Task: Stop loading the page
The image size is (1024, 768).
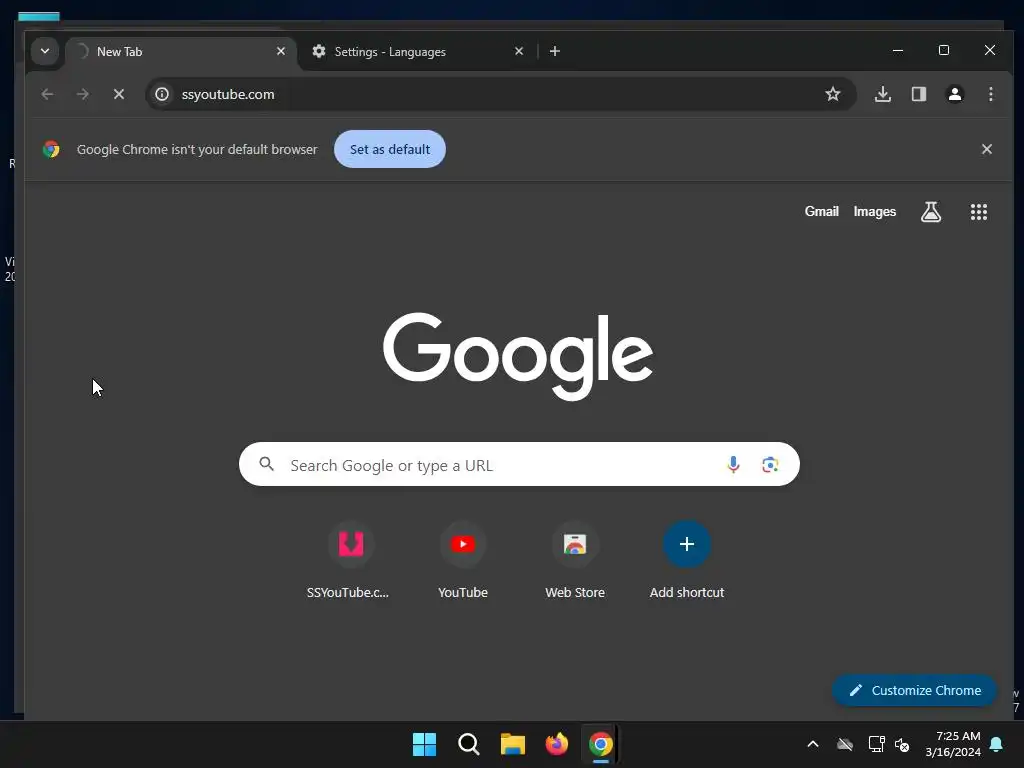Action: (x=118, y=94)
